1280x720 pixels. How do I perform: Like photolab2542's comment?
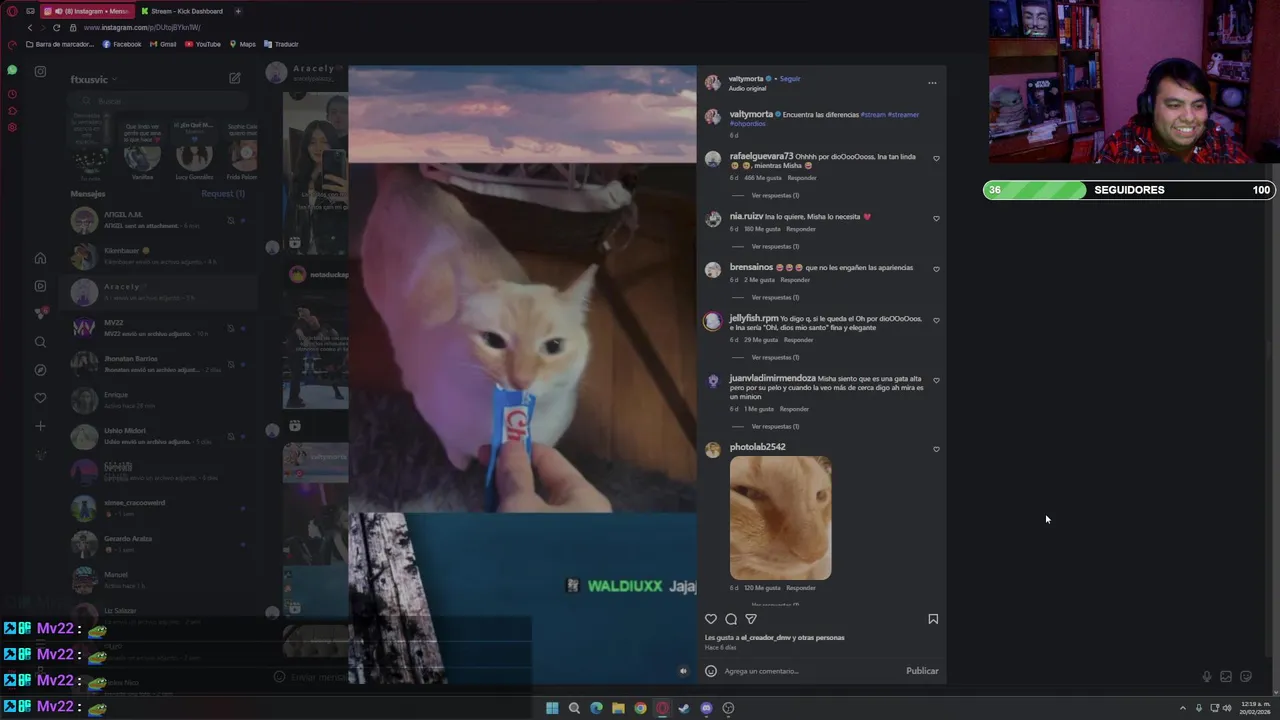936,449
